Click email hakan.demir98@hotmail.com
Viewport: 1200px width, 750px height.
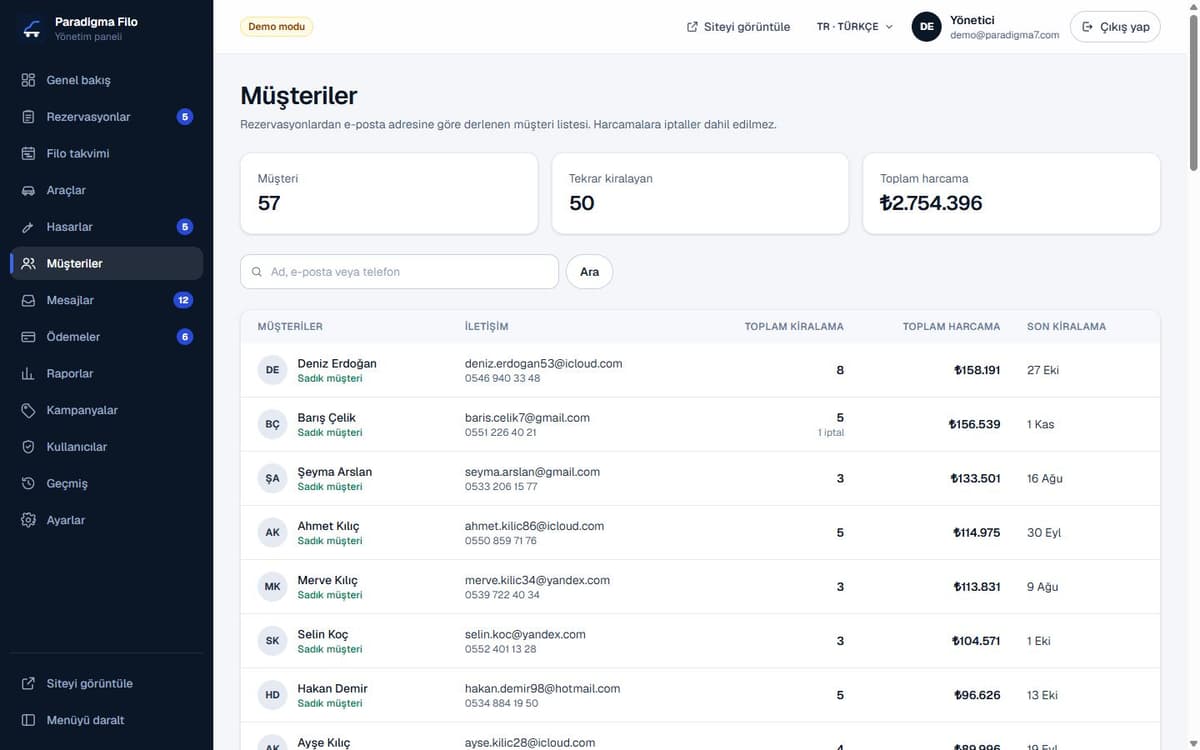point(542,689)
